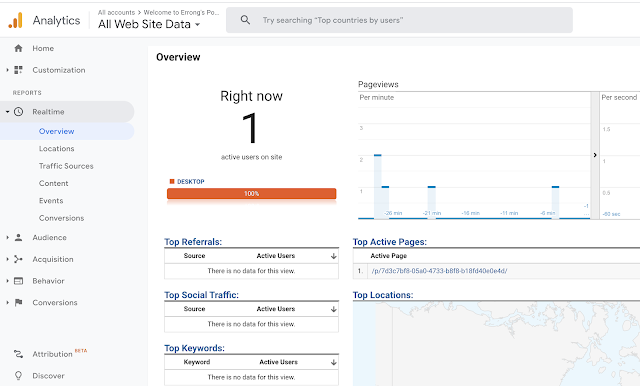The width and height of the screenshot is (640, 386).
Task: Click the Acquisition branching icon
Action: pos(18,259)
